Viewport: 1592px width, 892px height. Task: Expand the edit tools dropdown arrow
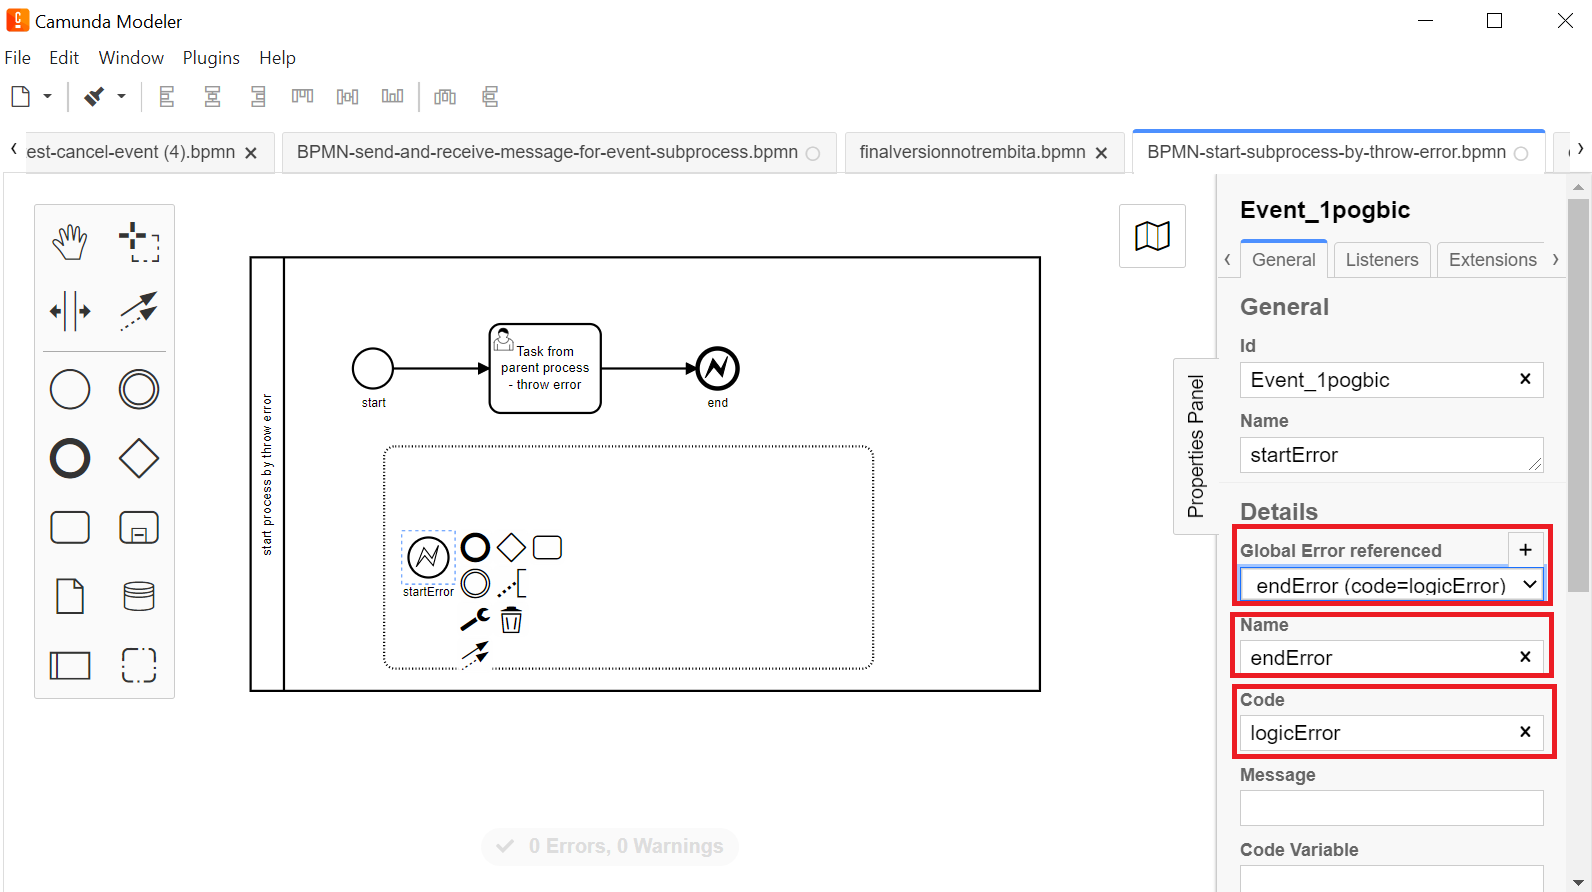(121, 97)
